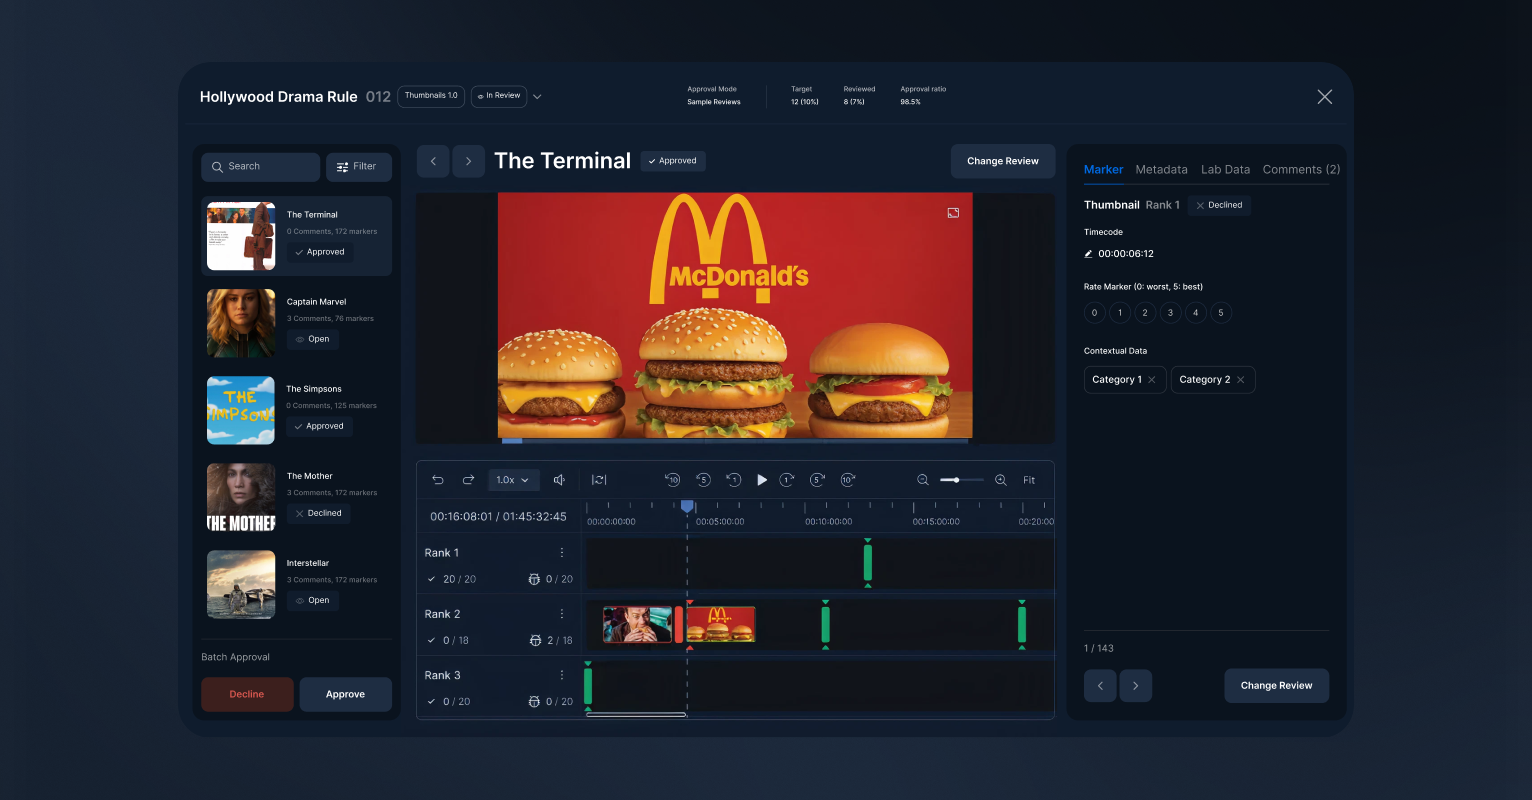This screenshot has height=800, width=1532.
Task: Decline the batch
Action: (247, 695)
